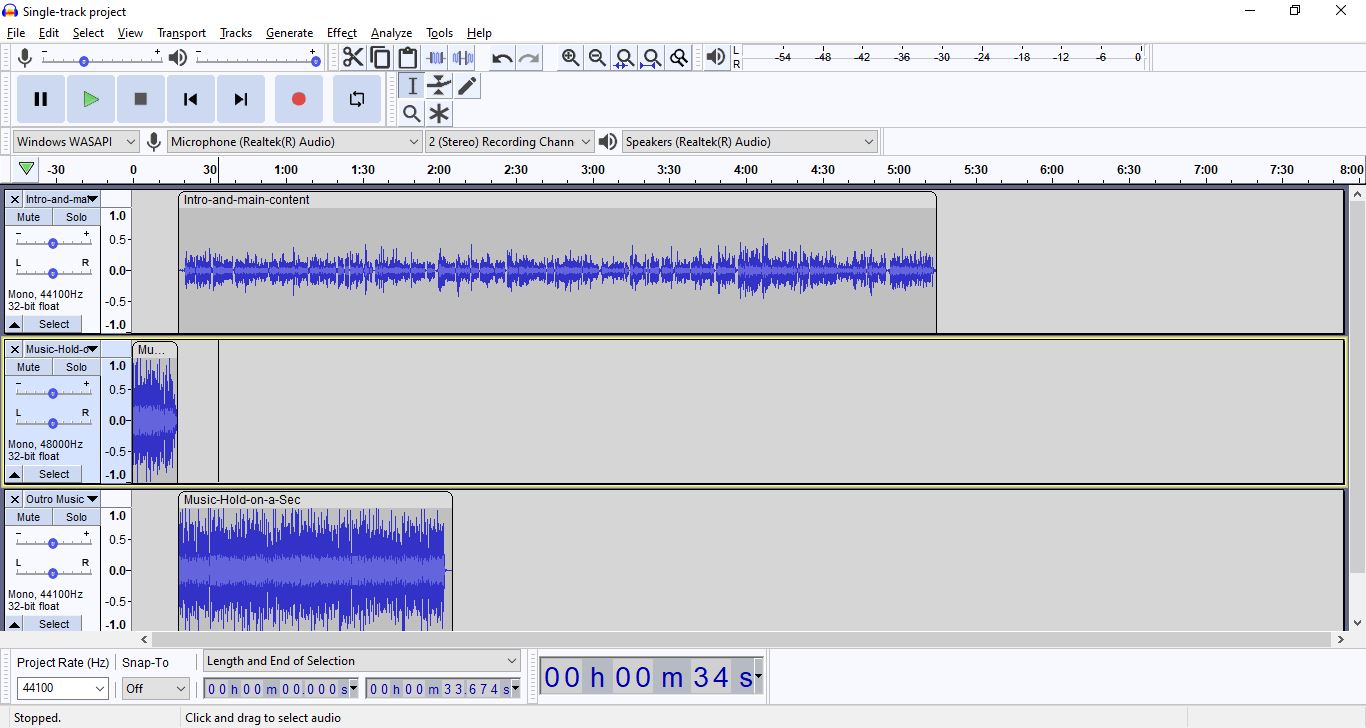
Task: Click the playback meter speaker icon
Action: click(715, 57)
